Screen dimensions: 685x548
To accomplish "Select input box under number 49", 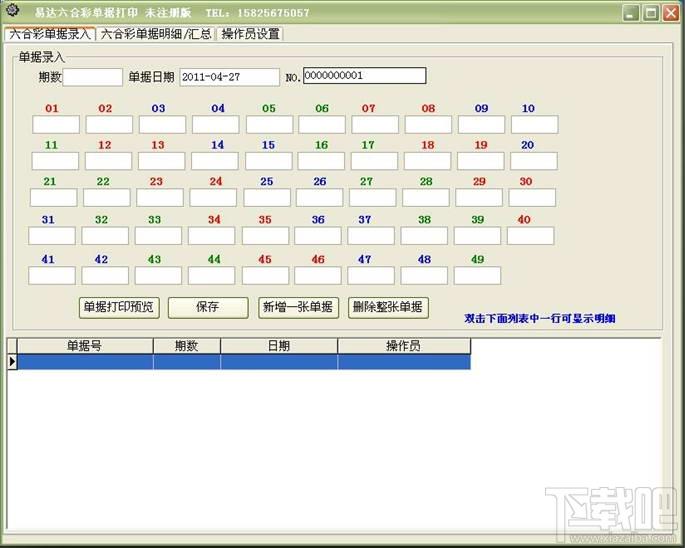I will point(477,276).
